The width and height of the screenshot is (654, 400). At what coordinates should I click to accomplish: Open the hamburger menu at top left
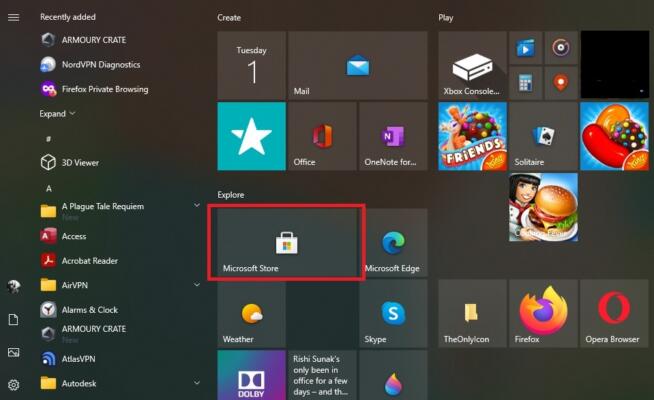pos(13,17)
